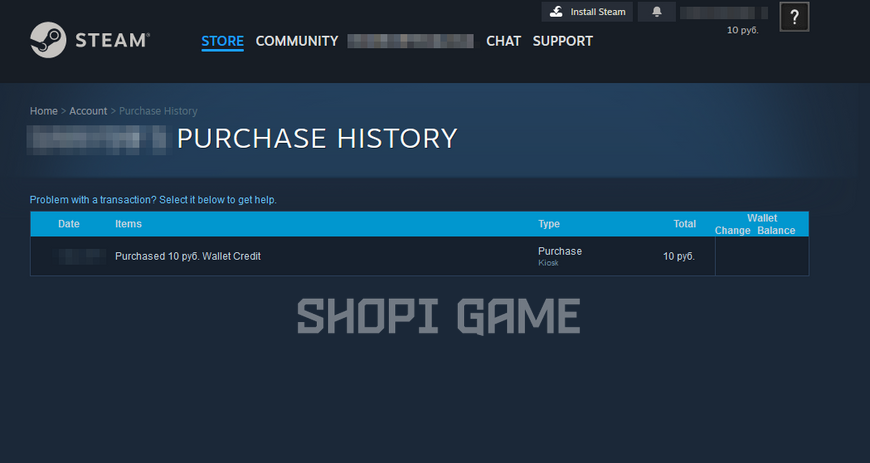Viewport: 870px width, 463px height.
Task: Open the Account breadcrumb link
Action: click(88, 111)
